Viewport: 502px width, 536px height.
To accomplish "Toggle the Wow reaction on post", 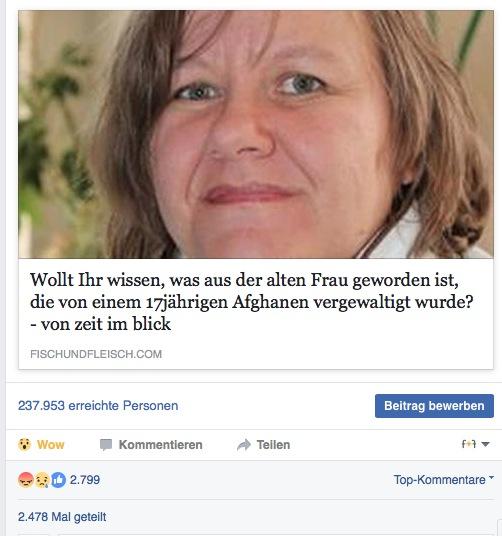I will [x=41, y=444].
